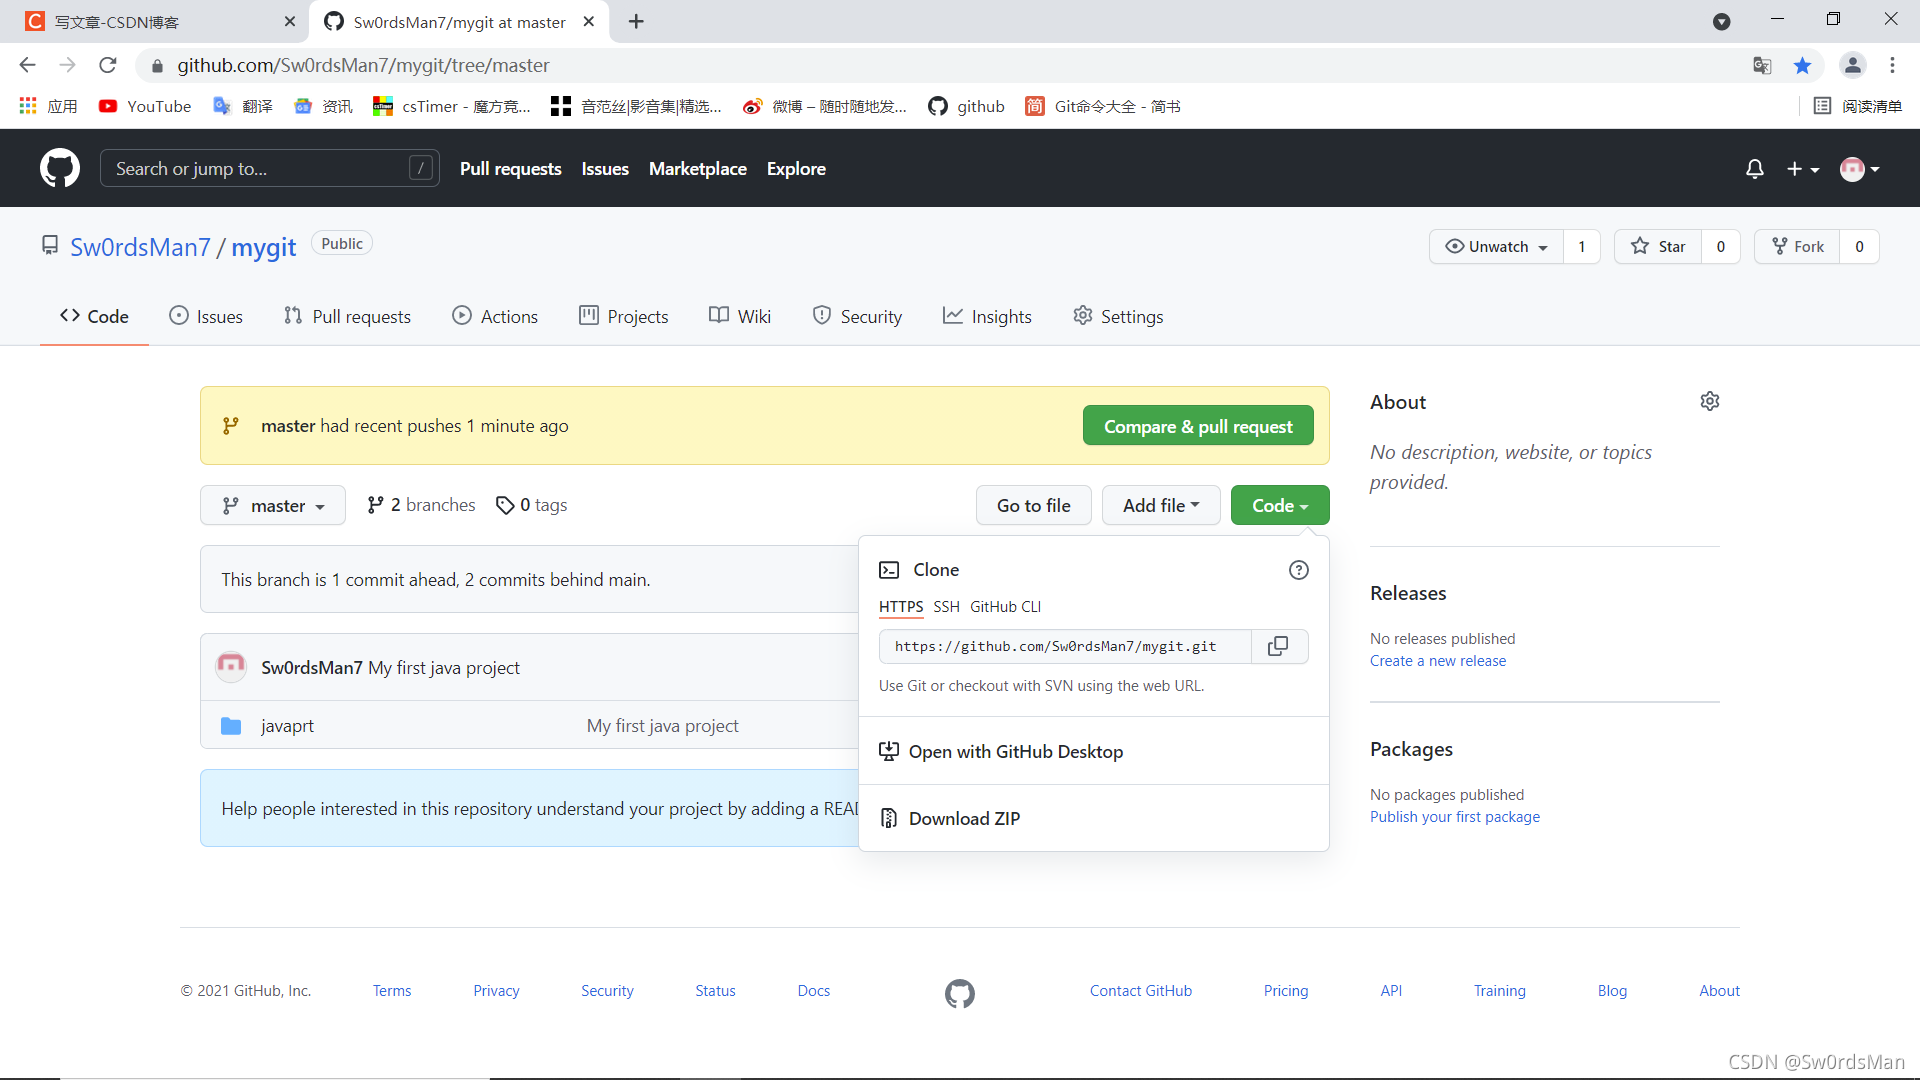Open the Insights tab
1920x1080 pixels.
click(987, 316)
